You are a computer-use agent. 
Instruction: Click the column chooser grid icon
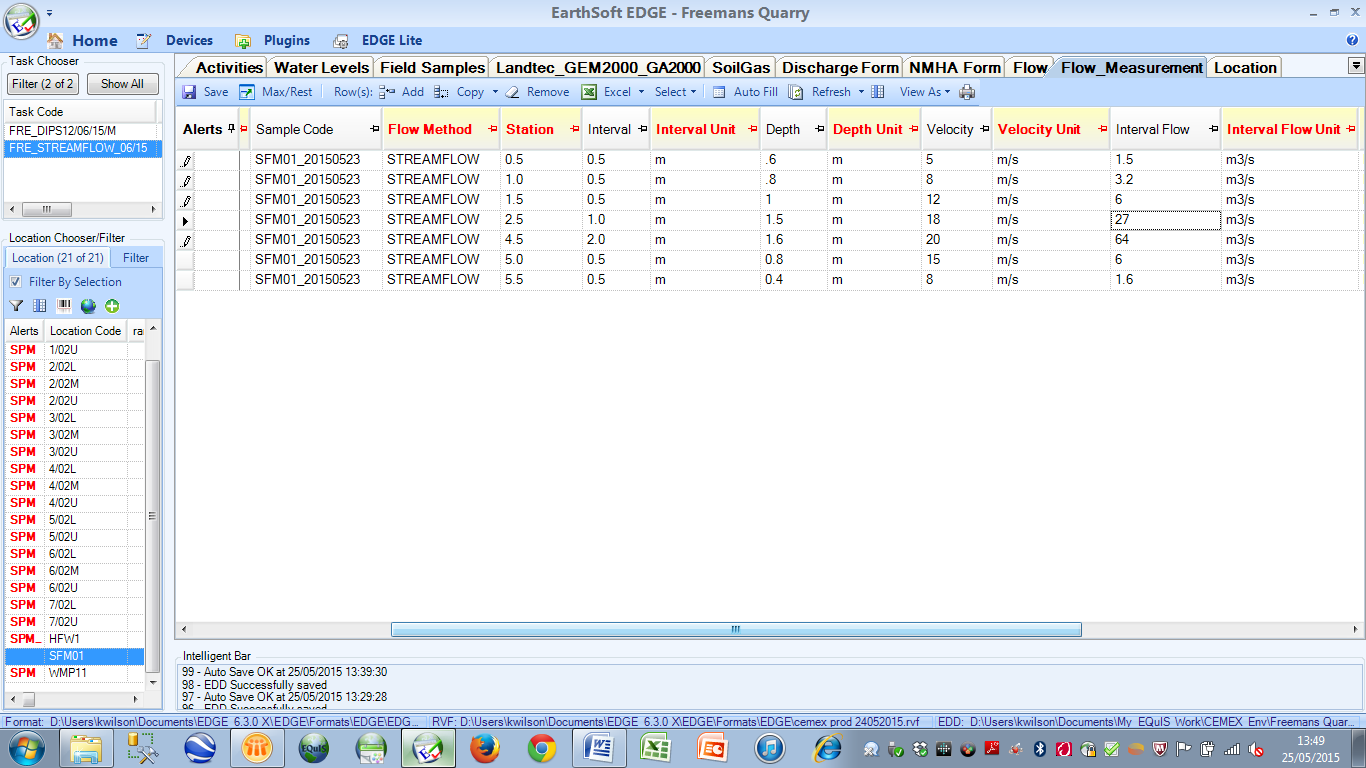click(x=40, y=306)
